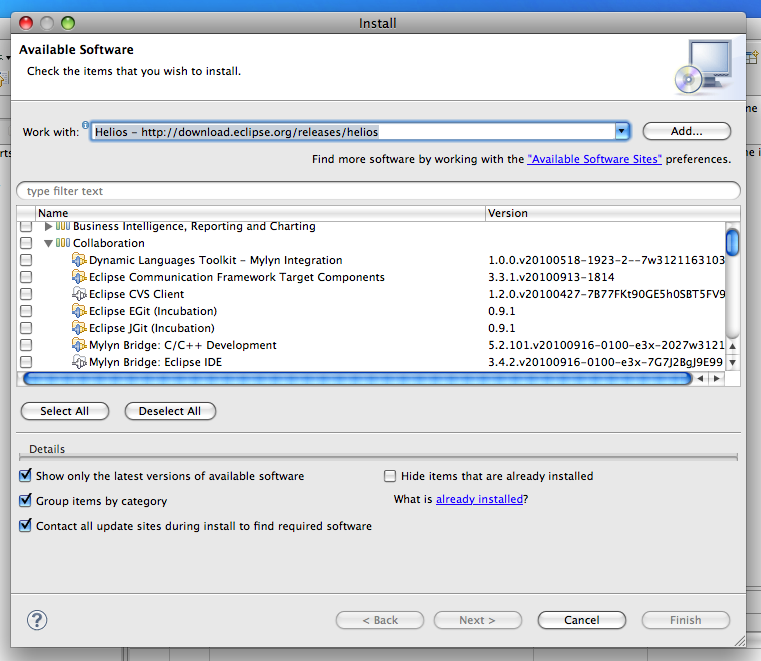This screenshot has width=761, height=661.
Task: Uncheck Group items by category
Action: pyautogui.click(x=26, y=501)
